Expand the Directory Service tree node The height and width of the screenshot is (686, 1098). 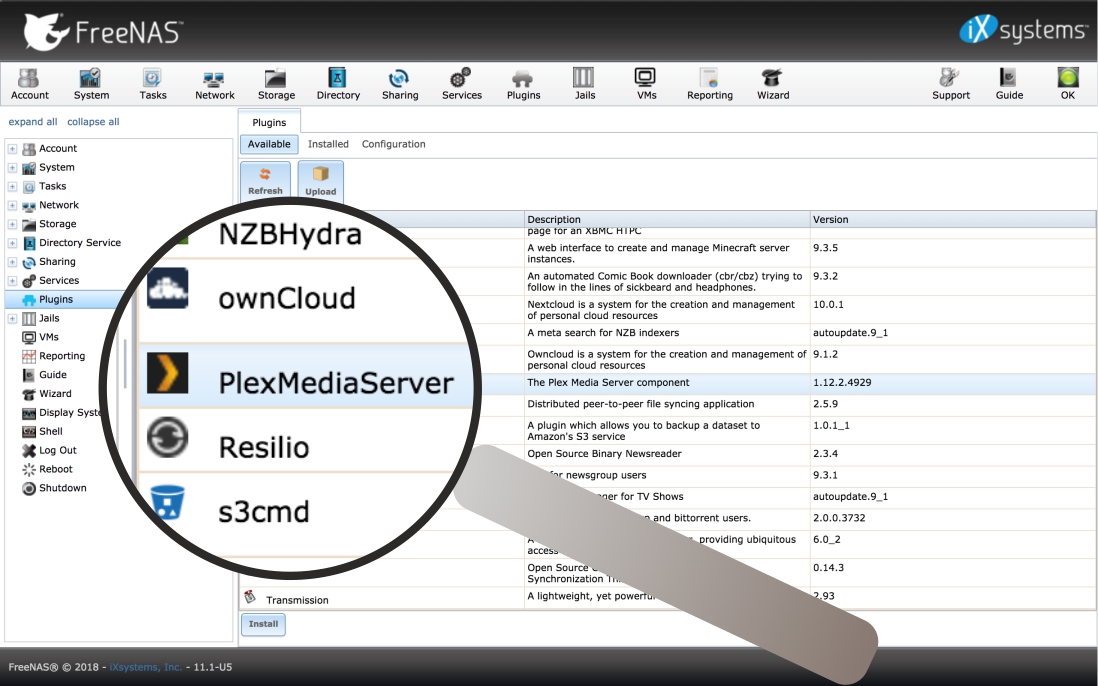coord(12,243)
